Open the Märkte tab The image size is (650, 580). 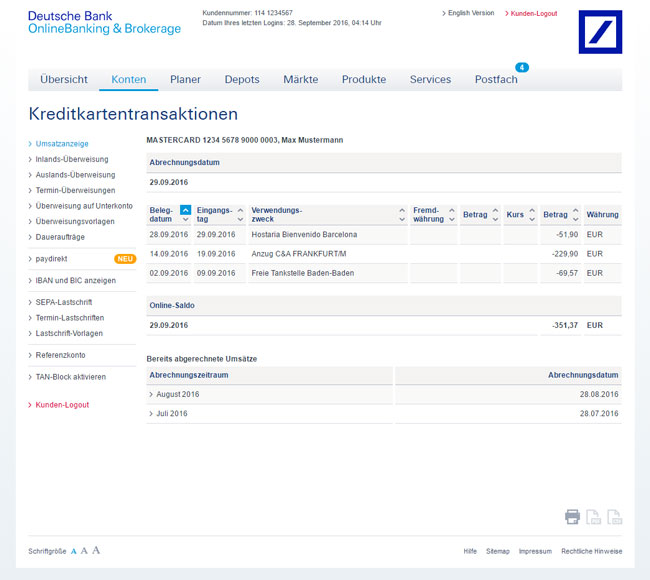point(301,79)
